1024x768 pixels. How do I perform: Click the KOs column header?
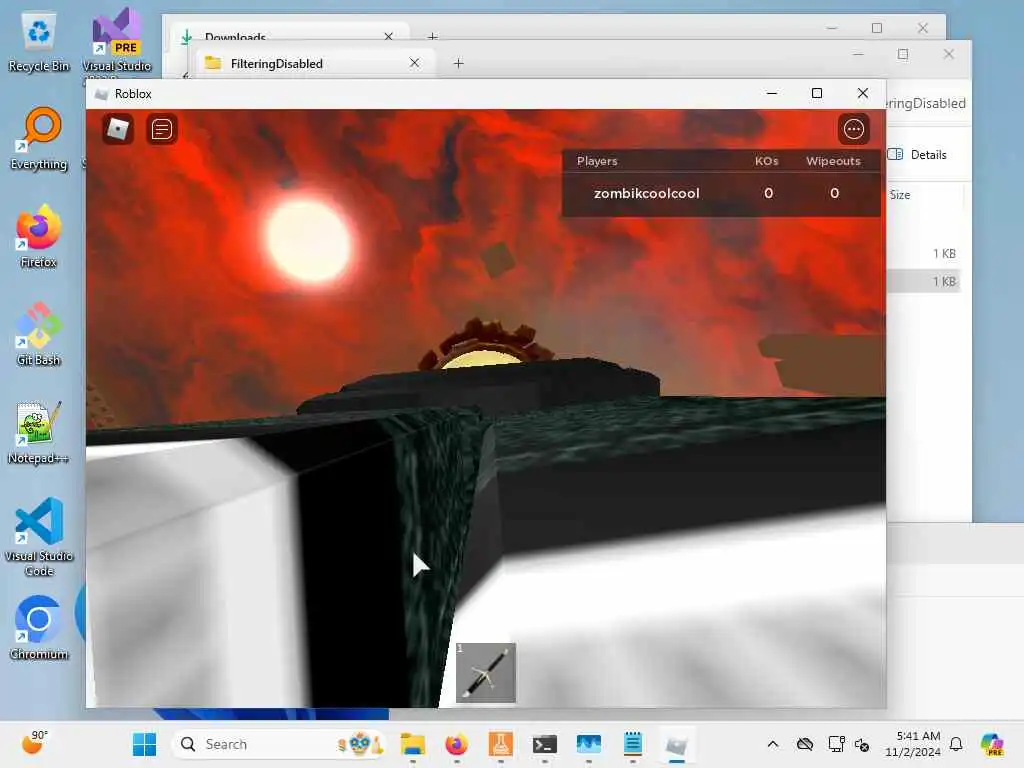click(x=767, y=161)
